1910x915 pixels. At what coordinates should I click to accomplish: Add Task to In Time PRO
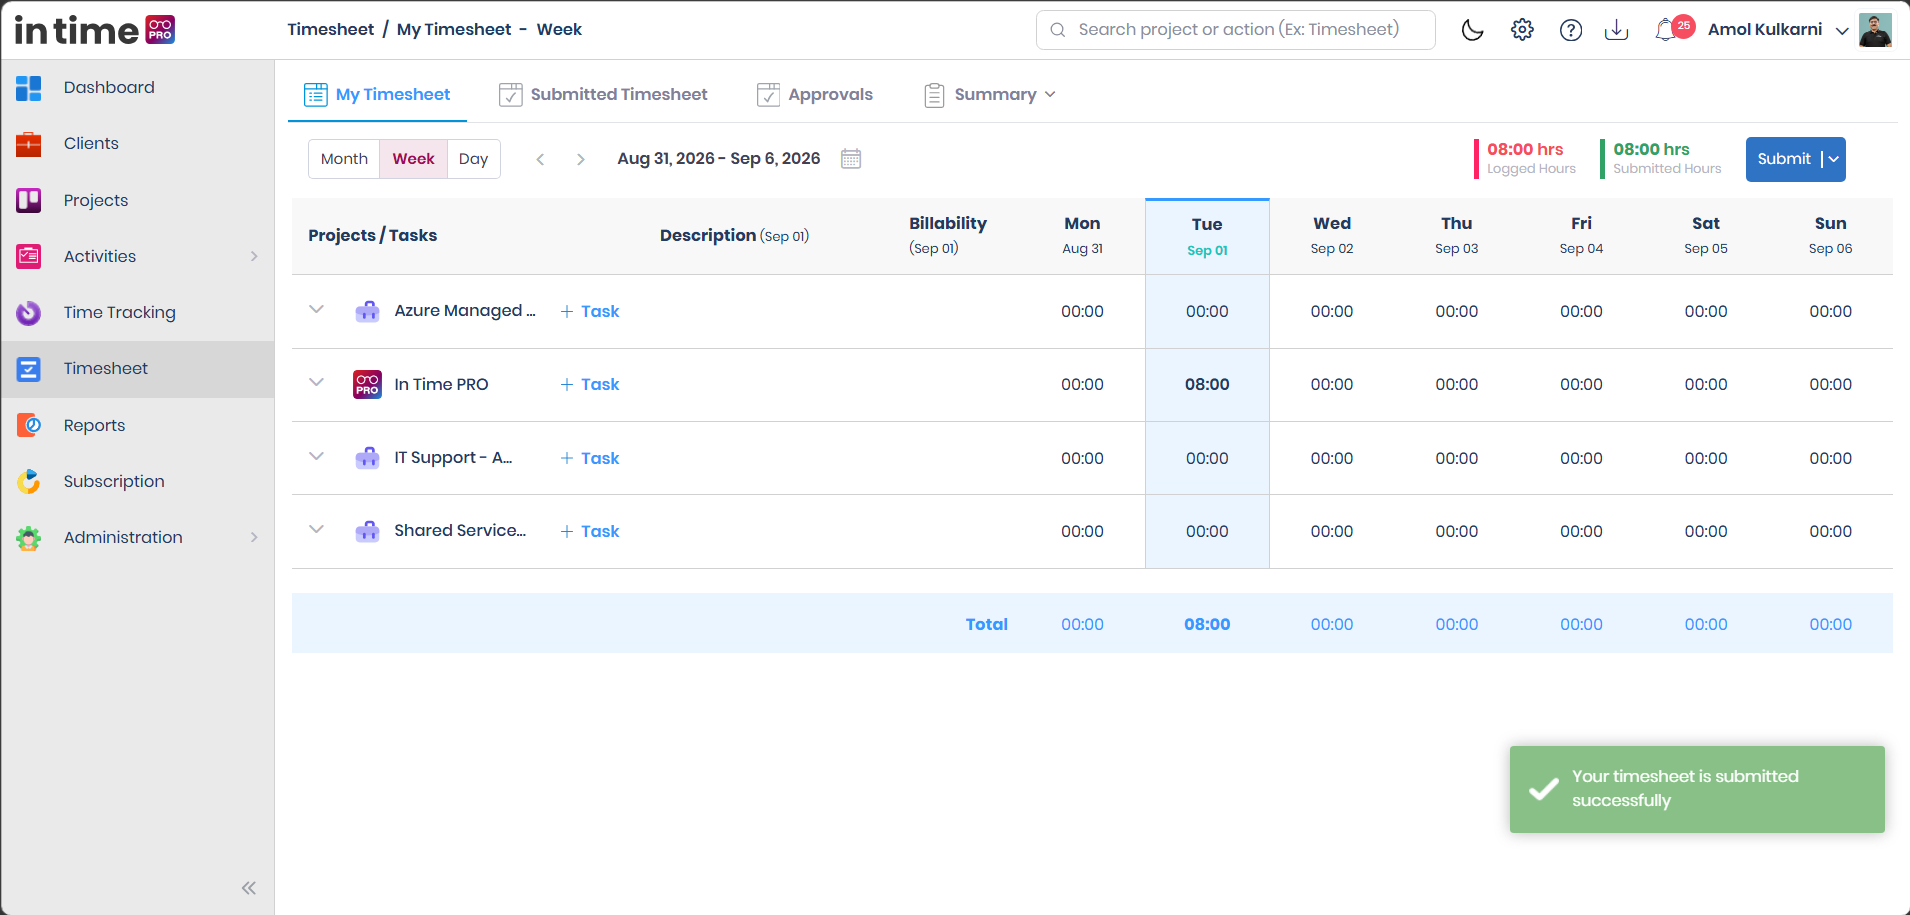click(x=590, y=384)
